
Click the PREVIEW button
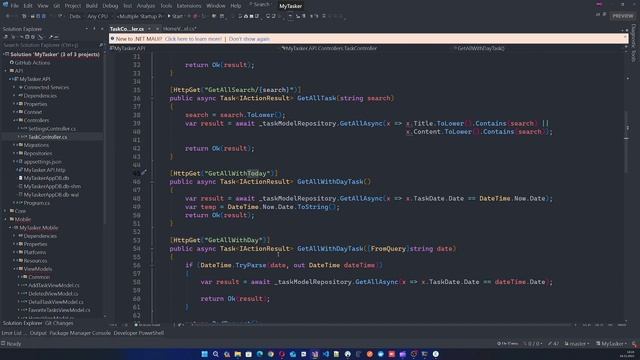(x=623, y=16)
